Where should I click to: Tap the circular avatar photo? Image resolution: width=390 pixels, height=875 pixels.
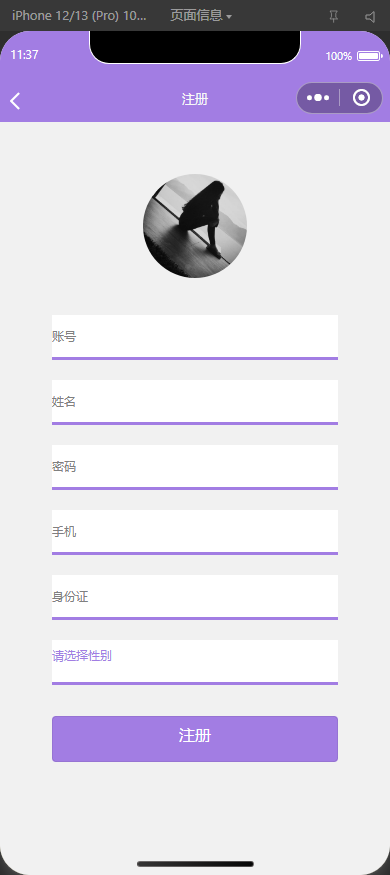tap(195, 225)
